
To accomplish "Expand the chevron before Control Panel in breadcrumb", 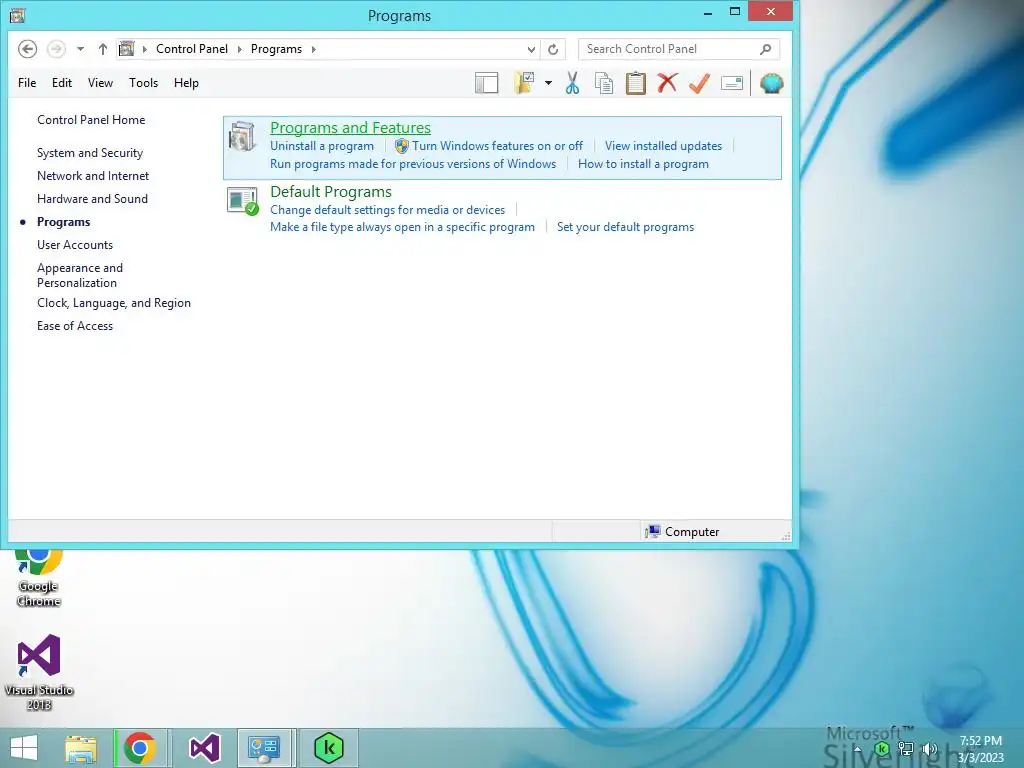I will pyautogui.click(x=144, y=49).
